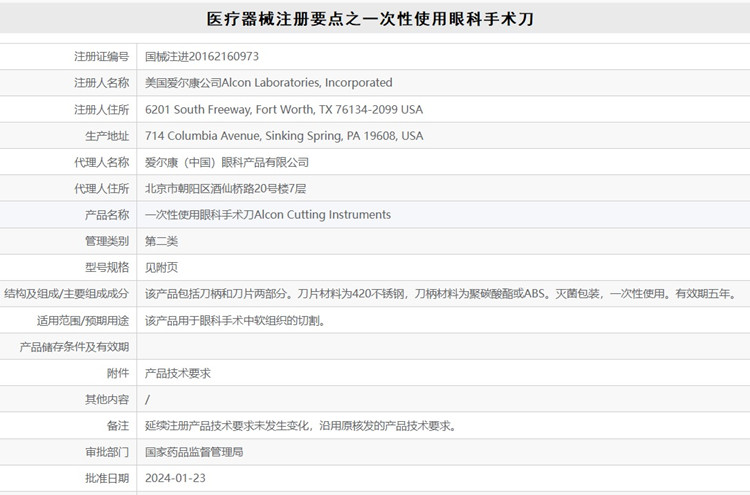This screenshot has width=750, height=495.
Task: Click the 审批部门 label
Action: click(x=107, y=452)
